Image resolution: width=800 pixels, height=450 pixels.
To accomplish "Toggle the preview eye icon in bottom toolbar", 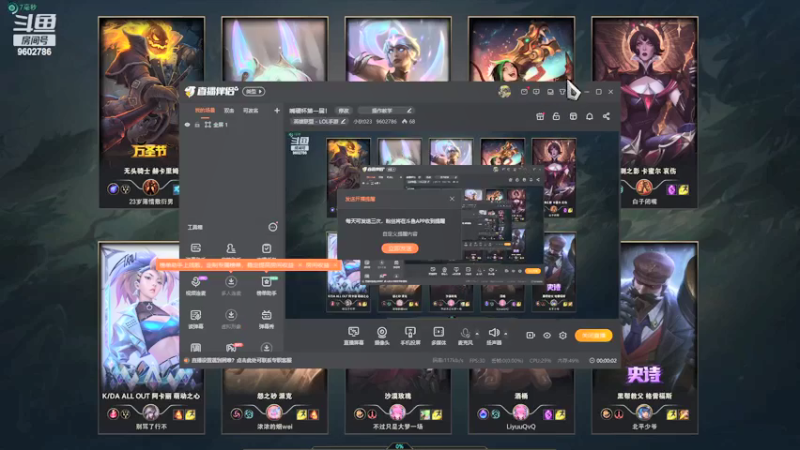I will pos(546,335).
